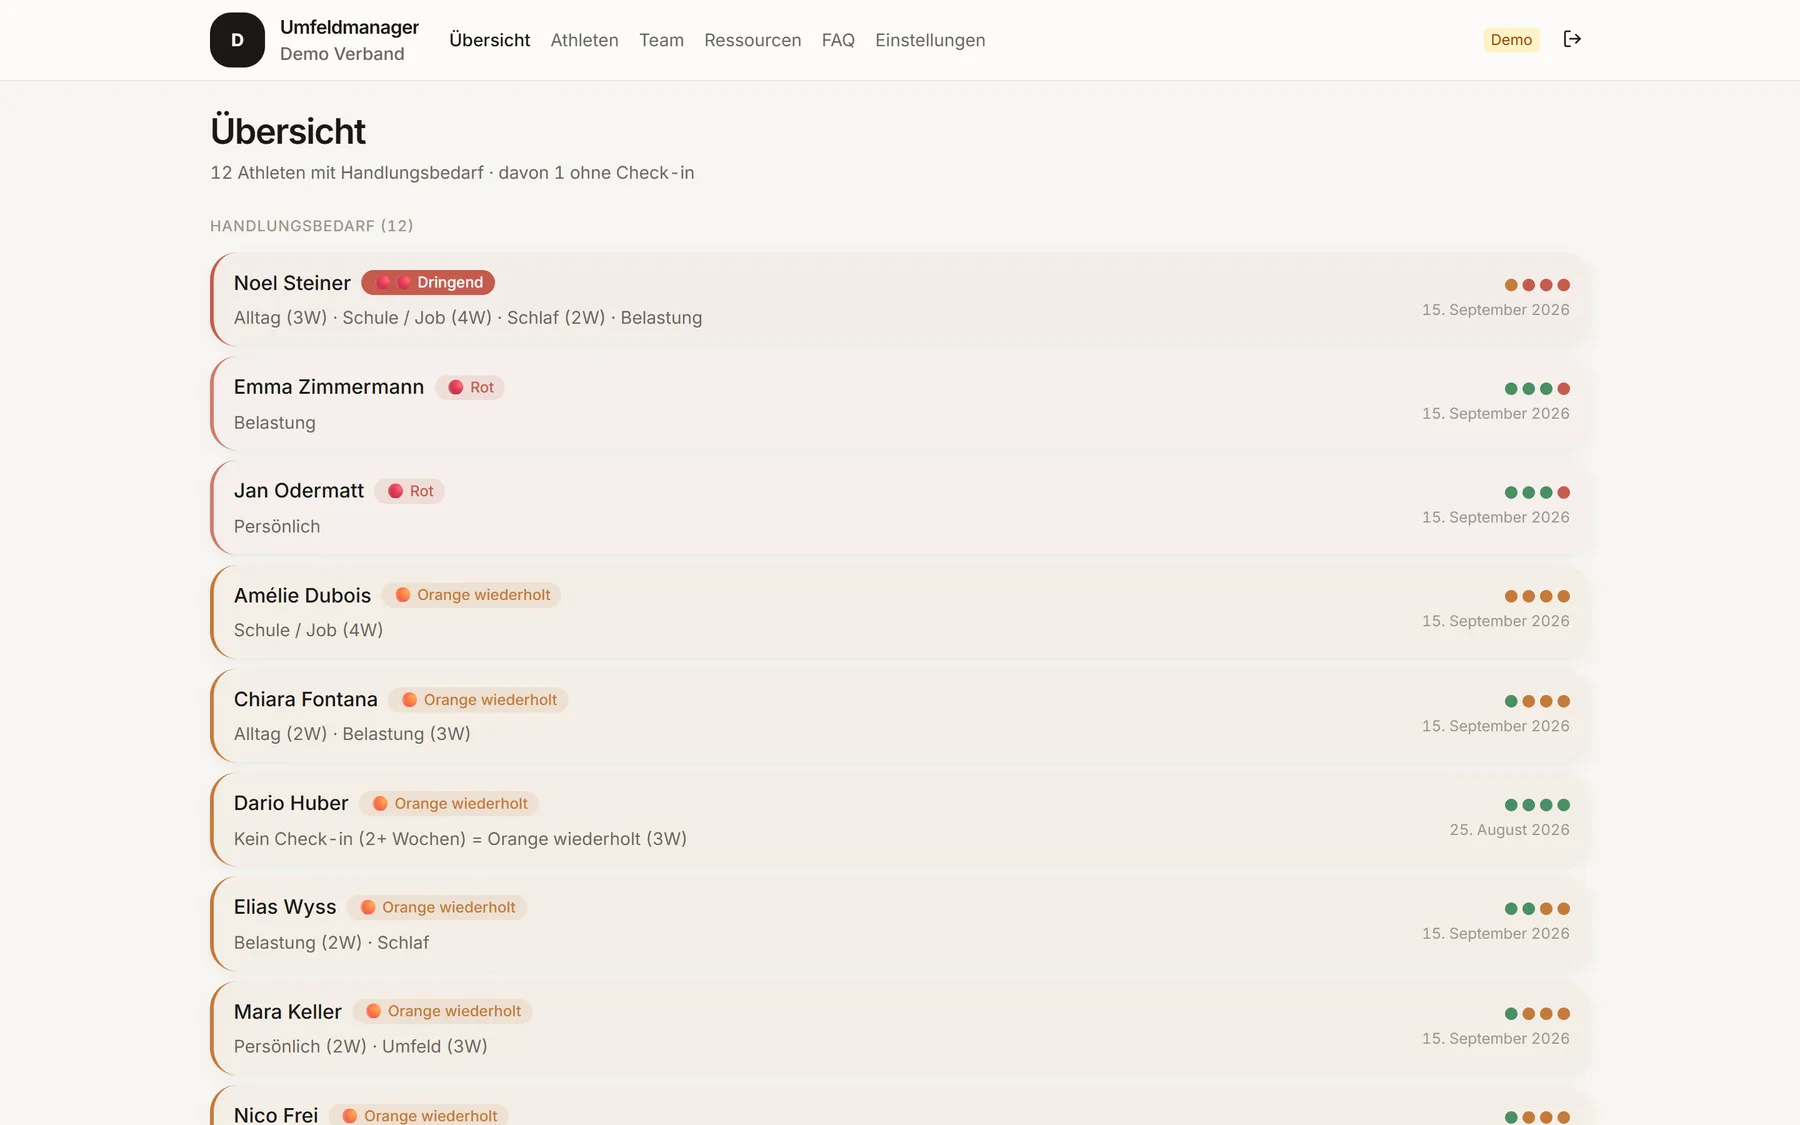Select the Jan Odermatt row

point(899,507)
